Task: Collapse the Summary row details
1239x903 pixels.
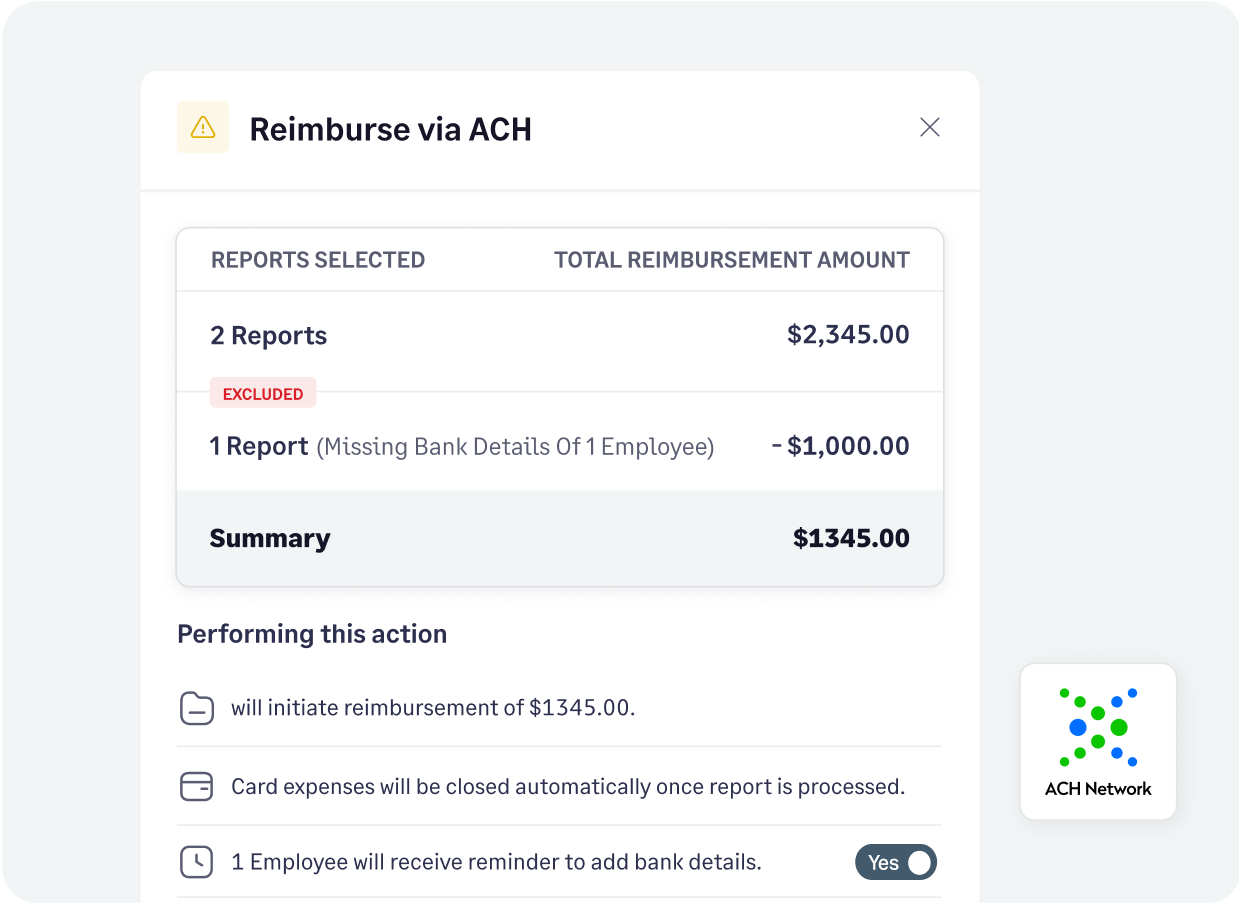Action: [x=559, y=538]
